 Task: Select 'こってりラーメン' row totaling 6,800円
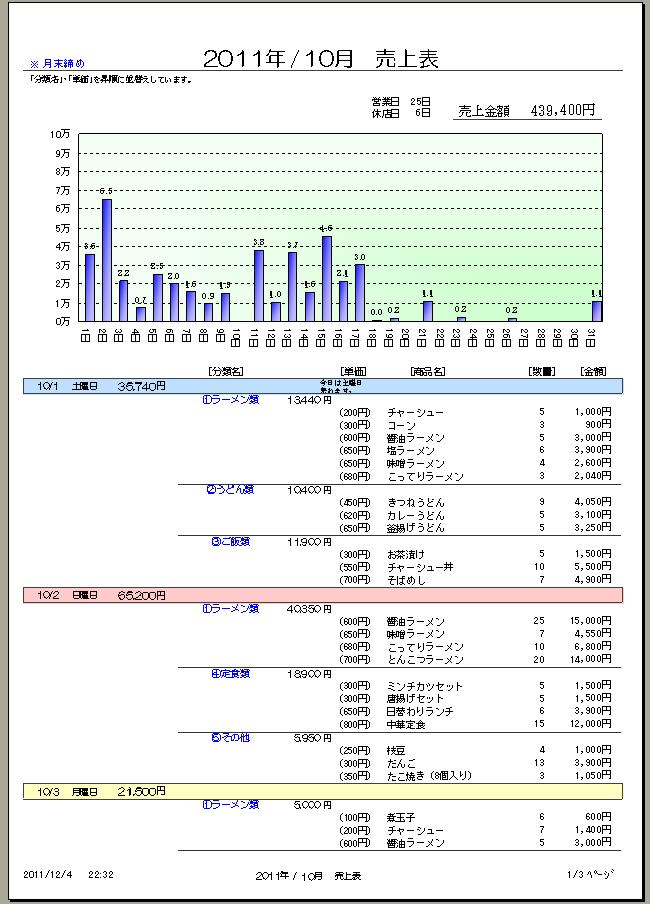coord(475,647)
